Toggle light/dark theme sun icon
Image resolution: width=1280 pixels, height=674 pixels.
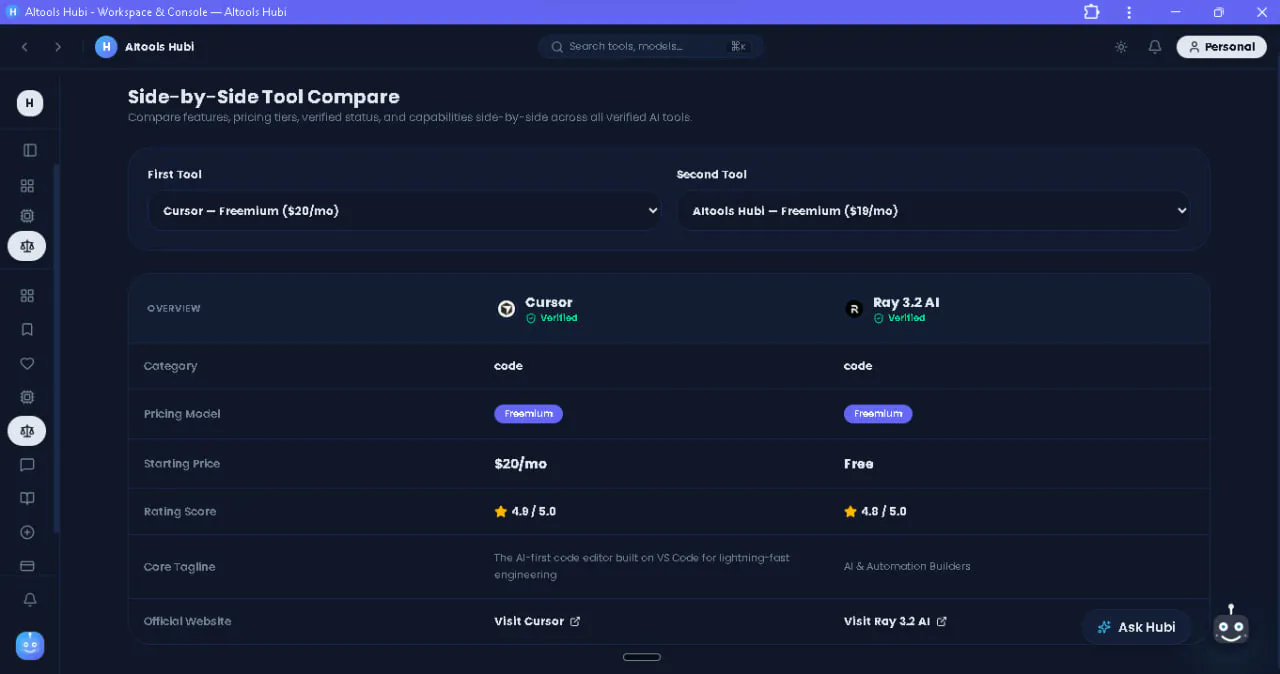tap(1121, 47)
